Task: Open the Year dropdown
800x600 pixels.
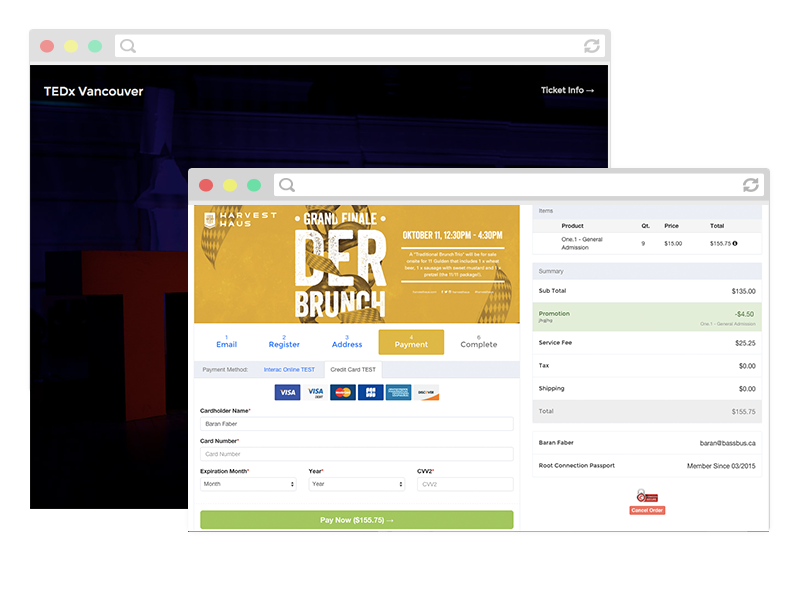Action: (x=356, y=483)
